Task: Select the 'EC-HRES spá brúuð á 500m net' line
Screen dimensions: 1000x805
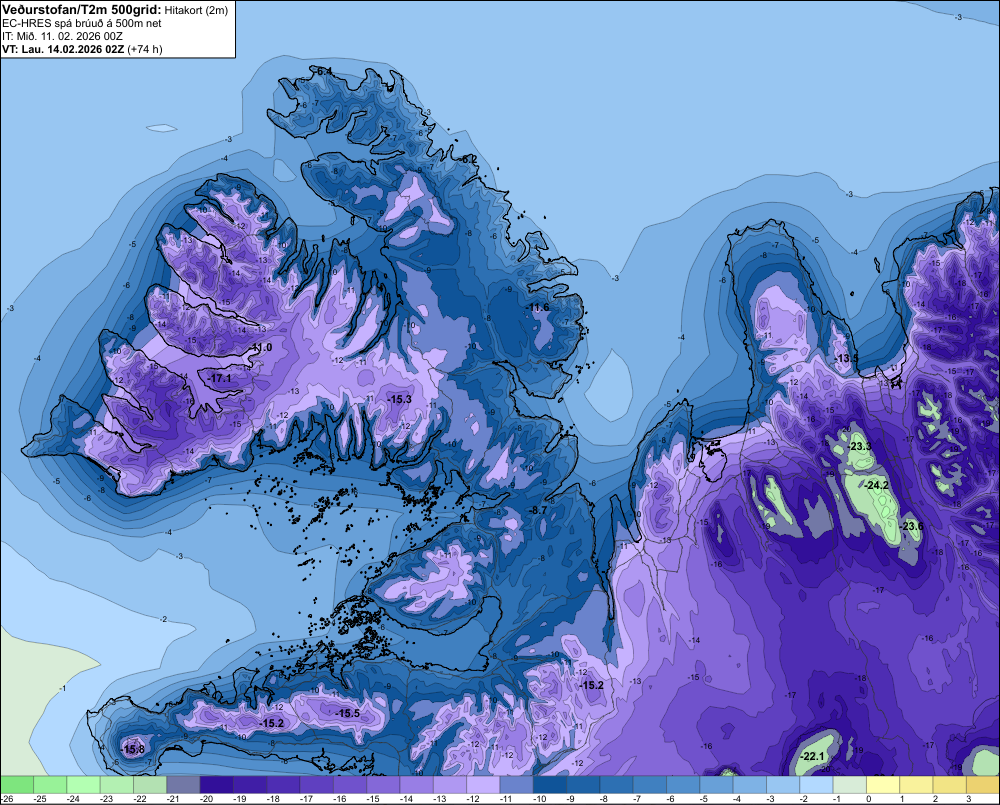Action: tap(82, 24)
